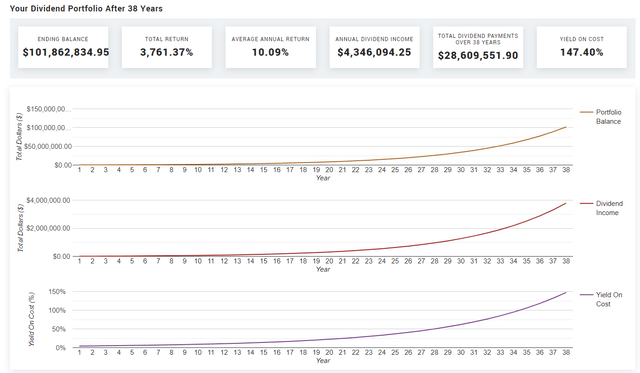This screenshot has height=373, width=640.
Task: Click the total dividend payments value $28,609,551.90
Action: [x=478, y=56]
